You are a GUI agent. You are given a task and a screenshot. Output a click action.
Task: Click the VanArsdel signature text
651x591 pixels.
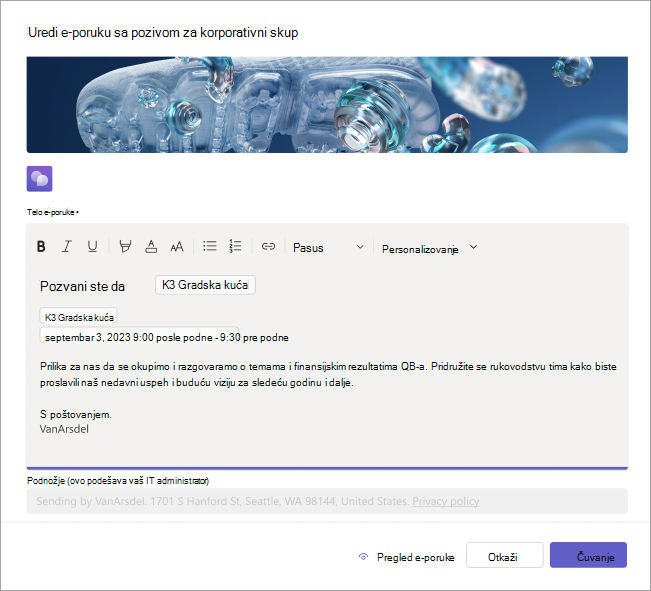(x=64, y=429)
